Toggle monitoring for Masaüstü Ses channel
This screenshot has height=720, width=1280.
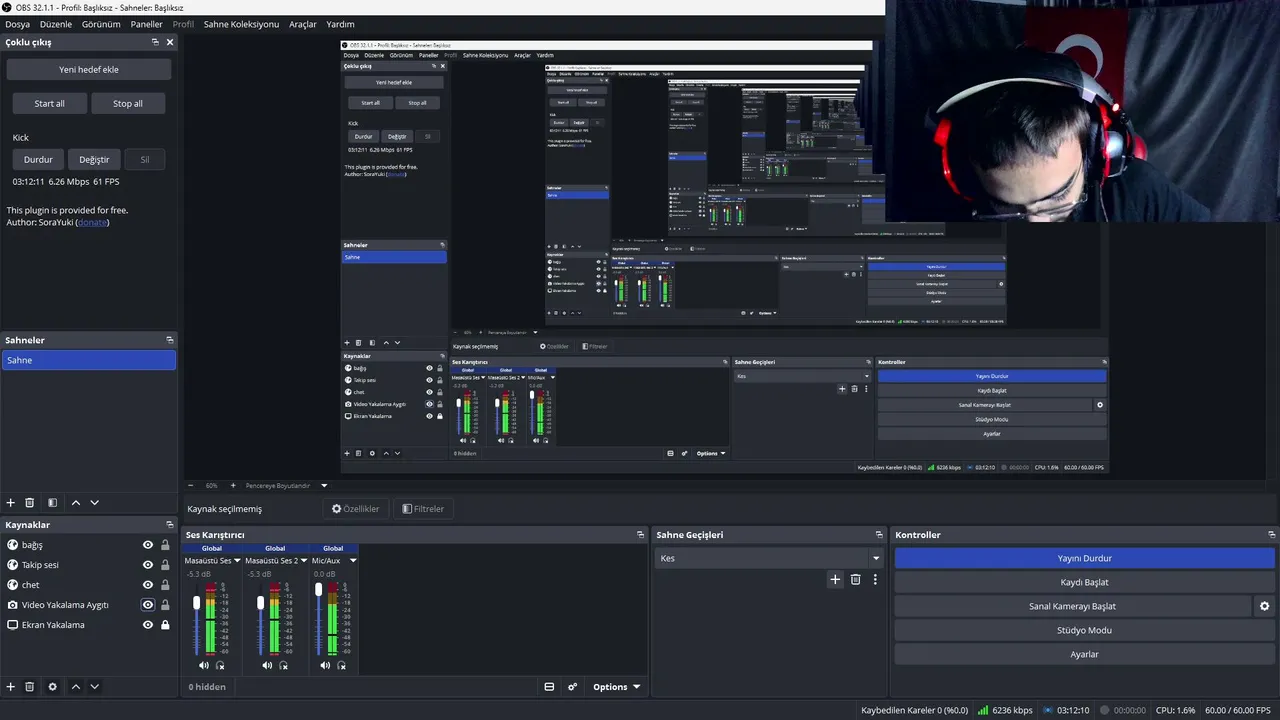coord(220,665)
